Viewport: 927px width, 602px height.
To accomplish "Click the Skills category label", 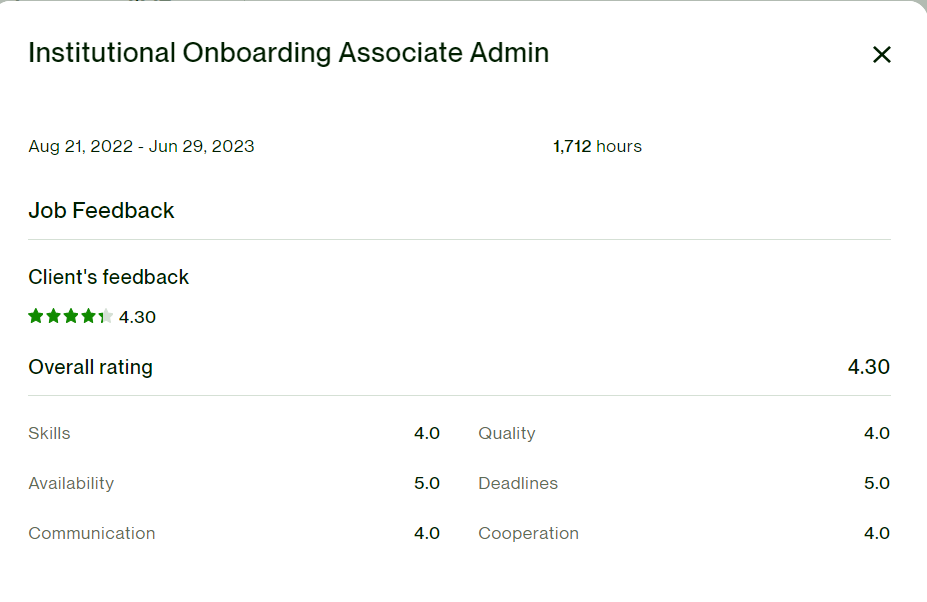I will pos(49,434).
